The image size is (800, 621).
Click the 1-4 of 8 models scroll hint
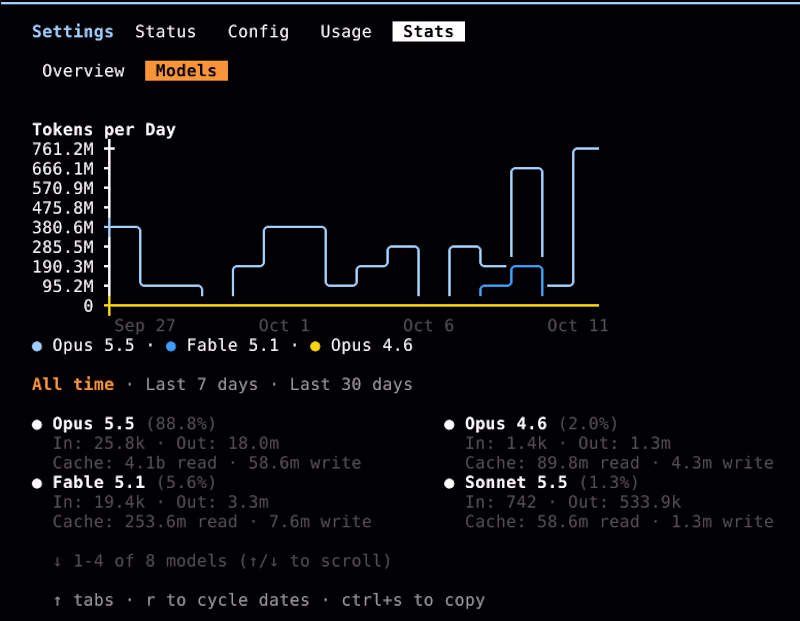222,561
